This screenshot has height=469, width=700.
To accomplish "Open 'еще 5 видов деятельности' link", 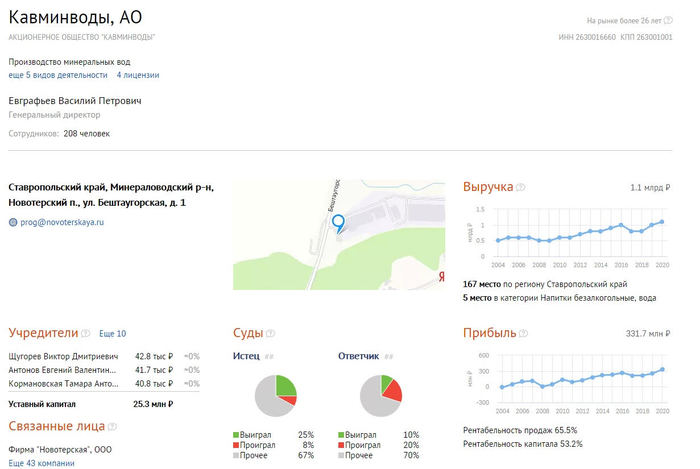I will tap(58, 75).
